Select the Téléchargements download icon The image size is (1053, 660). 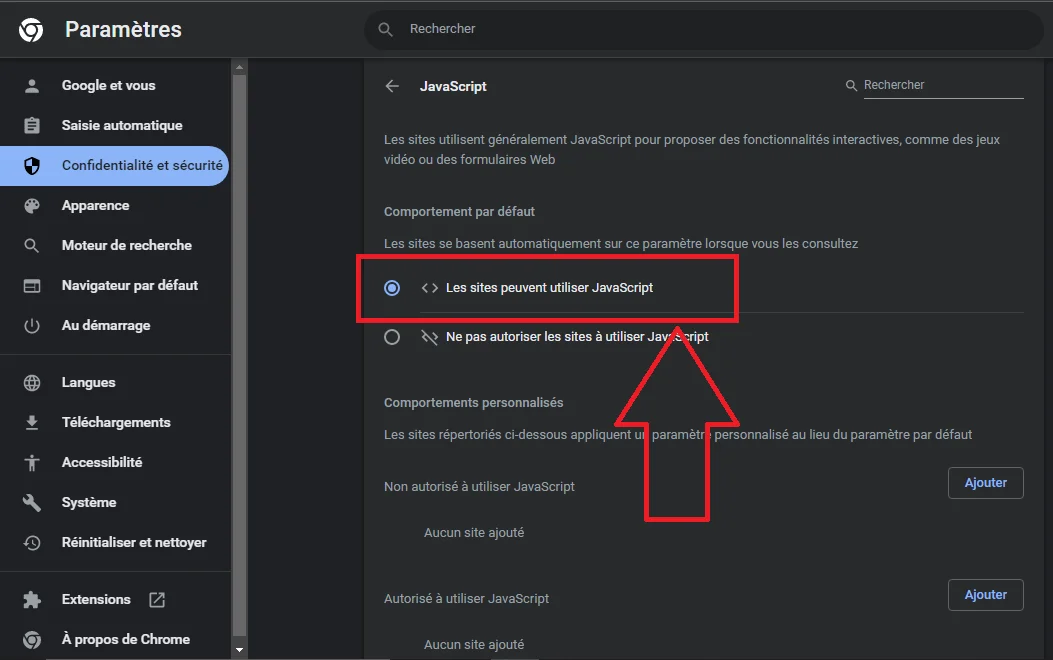(30, 422)
